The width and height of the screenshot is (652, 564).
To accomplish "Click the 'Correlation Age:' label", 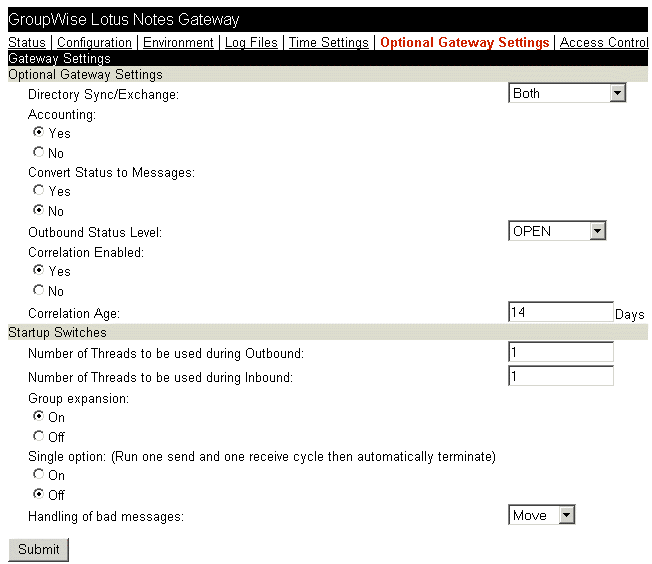I will (74, 313).
